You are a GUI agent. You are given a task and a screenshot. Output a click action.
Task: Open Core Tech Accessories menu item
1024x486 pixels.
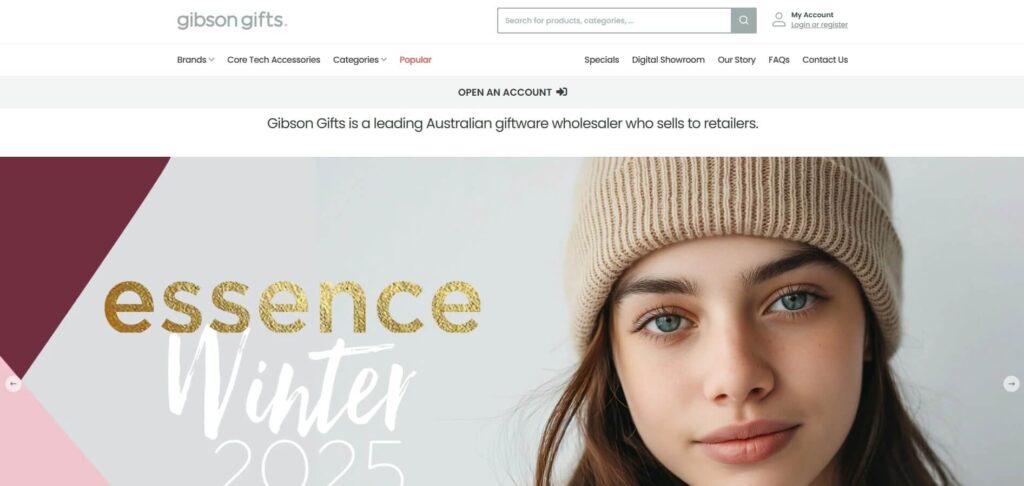274,59
